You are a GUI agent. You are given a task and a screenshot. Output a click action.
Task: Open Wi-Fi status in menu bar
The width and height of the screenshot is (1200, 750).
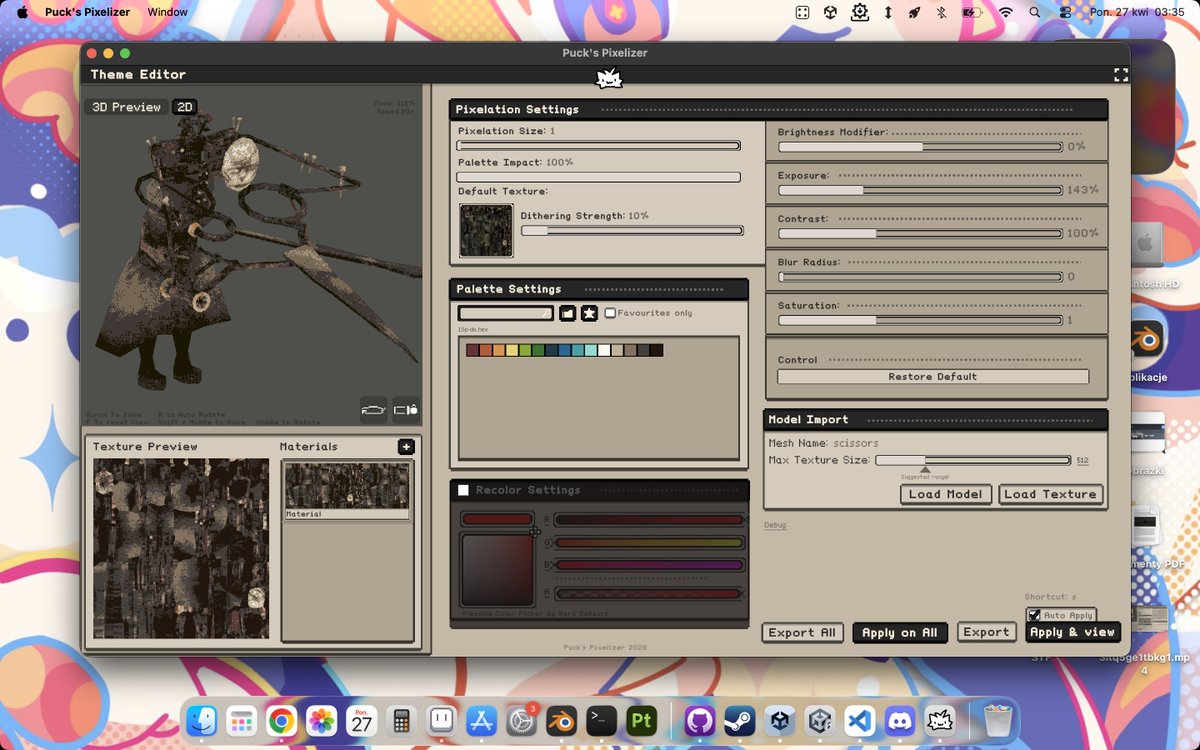coord(1006,12)
